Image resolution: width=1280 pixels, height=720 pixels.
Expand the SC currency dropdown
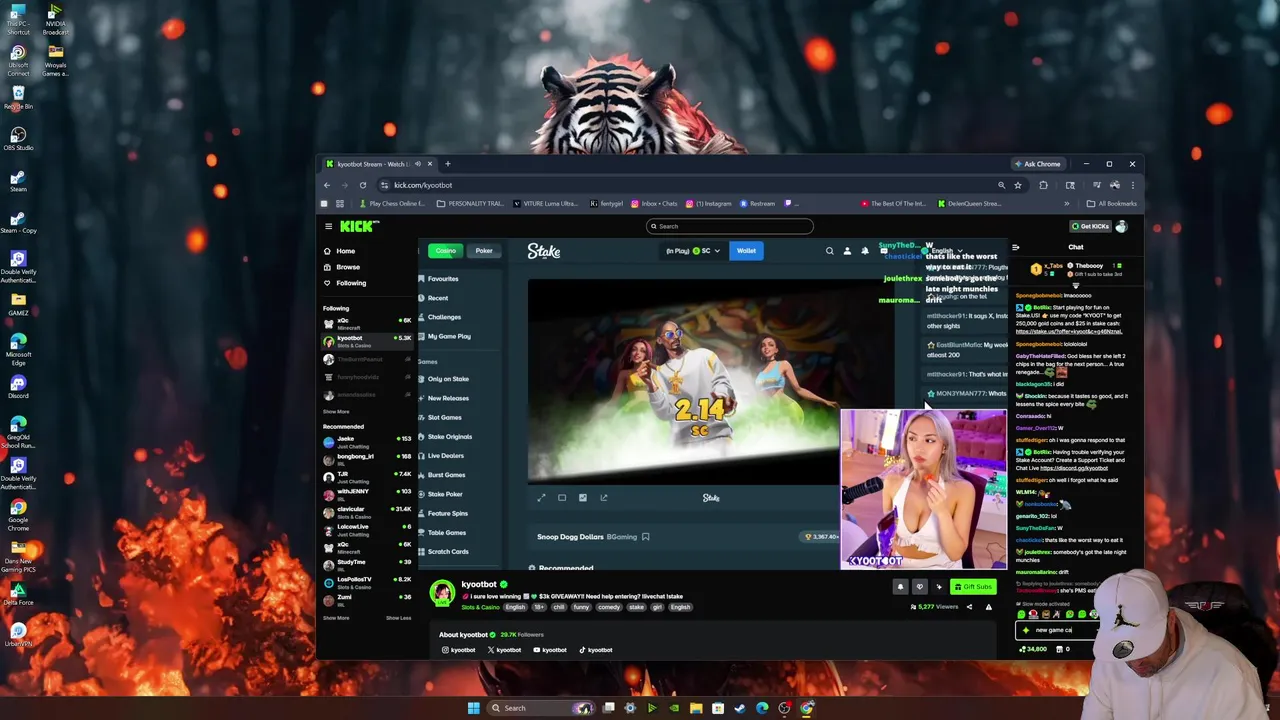(x=693, y=251)
